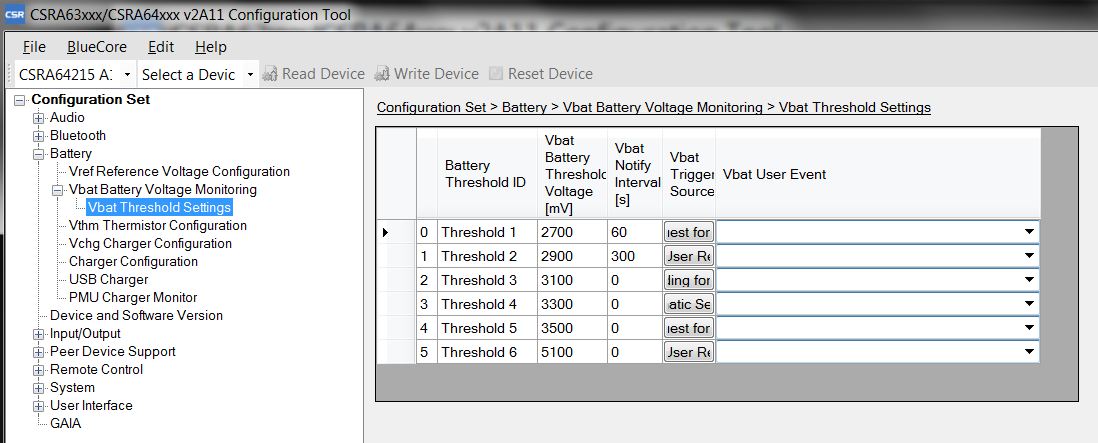The image size is (1098, 443).
Task: Click the CSR application logo icon
Action: [14, 14]
